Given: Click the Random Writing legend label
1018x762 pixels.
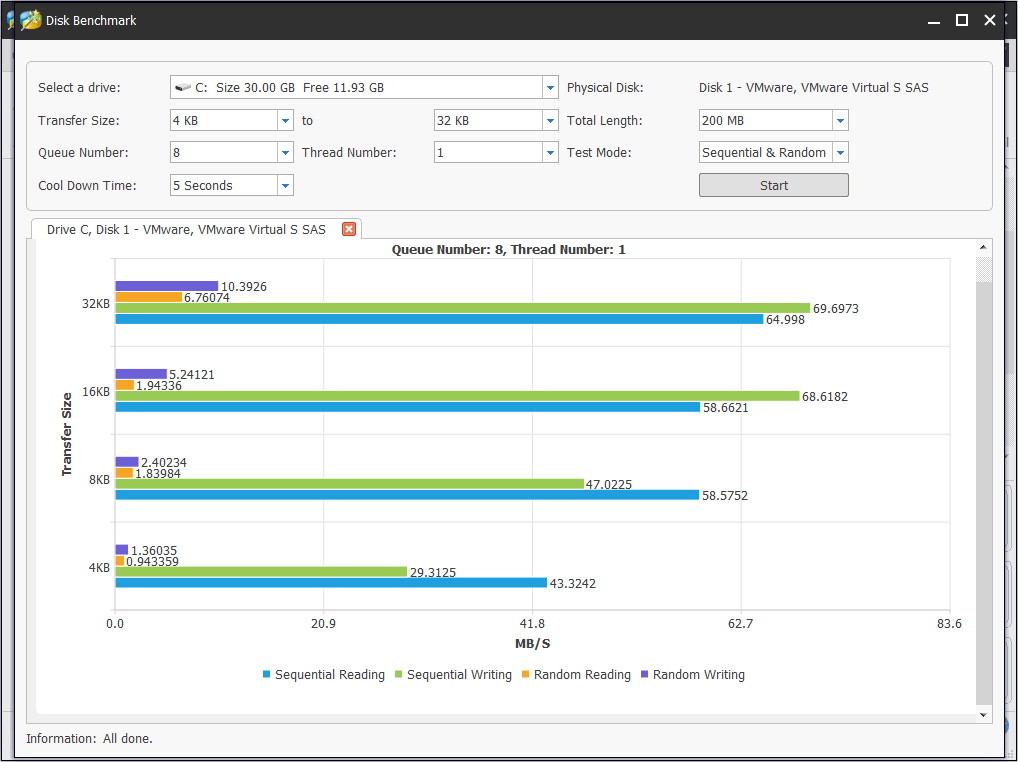Looking at the screenshot, I should click(699, 675).
